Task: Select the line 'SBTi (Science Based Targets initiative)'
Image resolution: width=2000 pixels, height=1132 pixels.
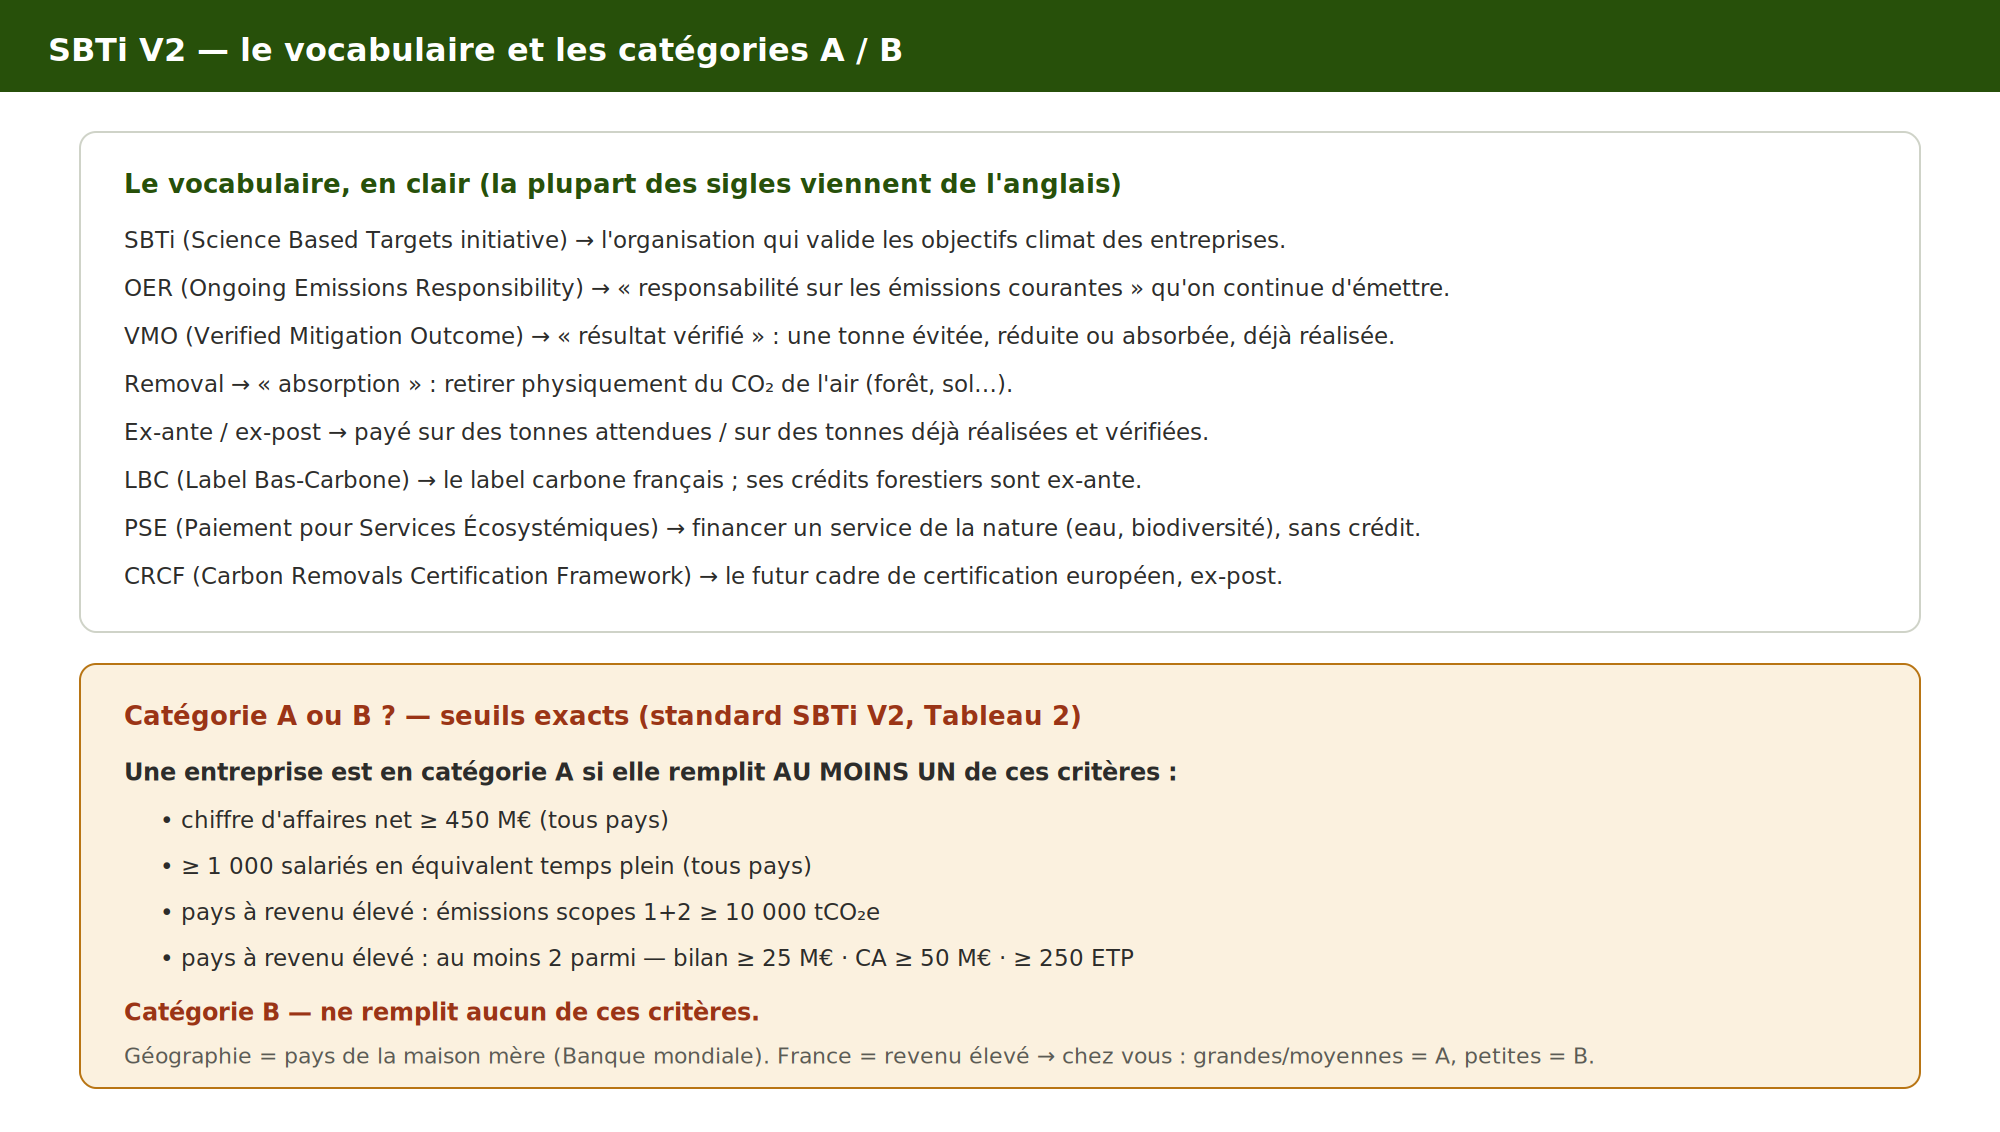Action: click(x=704, y=240)
